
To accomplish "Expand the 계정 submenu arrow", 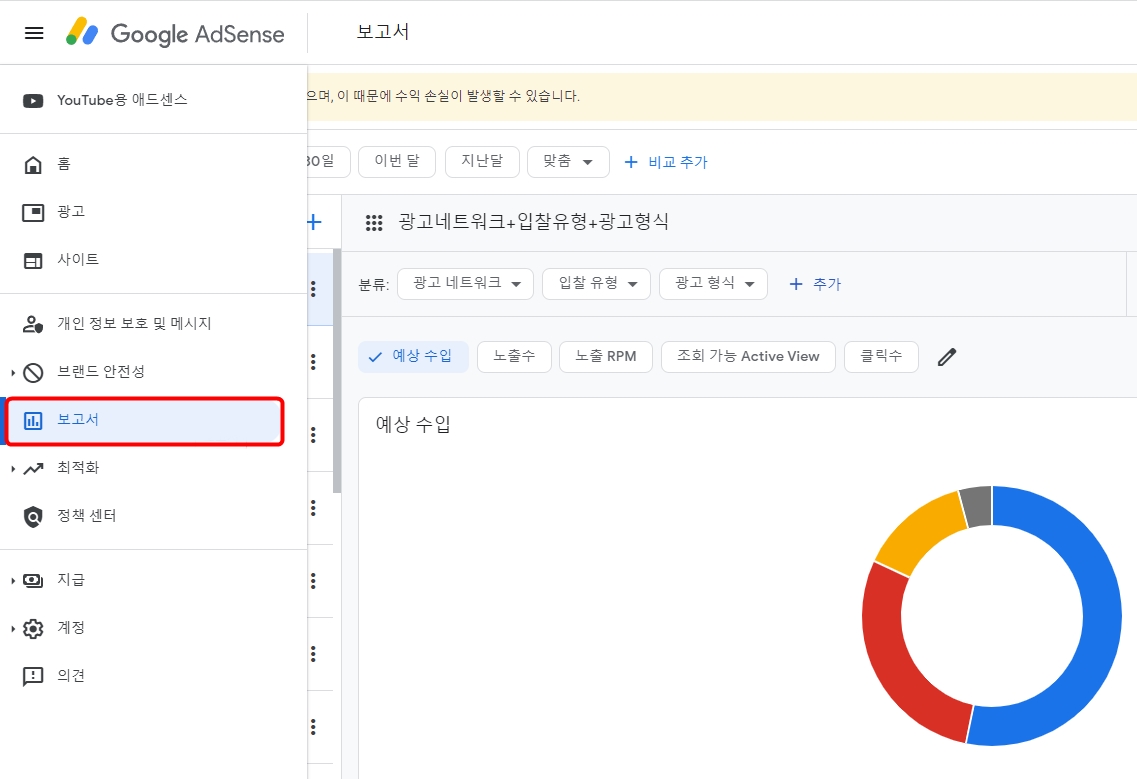I will (13, 628).
